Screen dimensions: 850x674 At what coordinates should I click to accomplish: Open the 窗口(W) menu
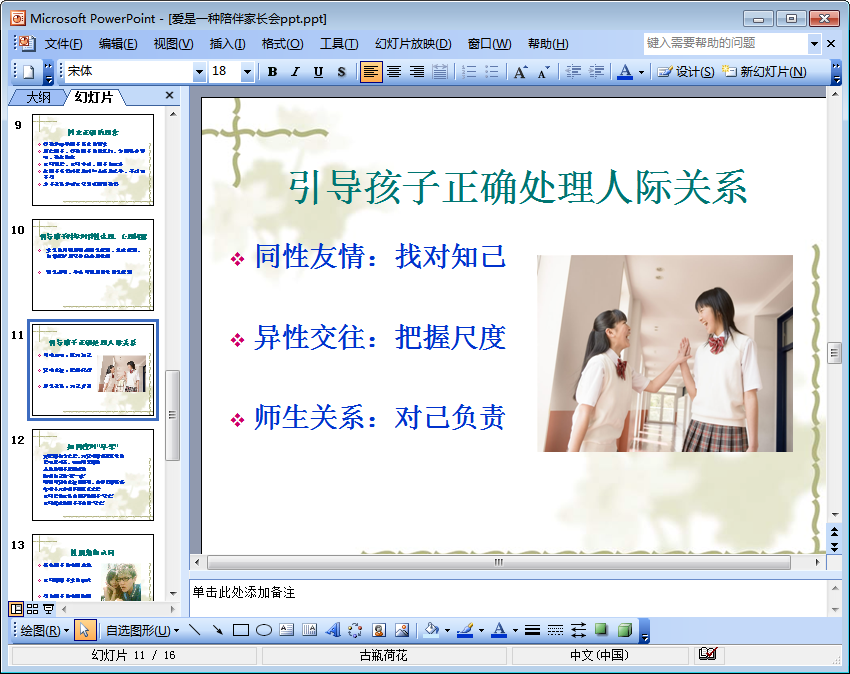(x=489, y=44)
